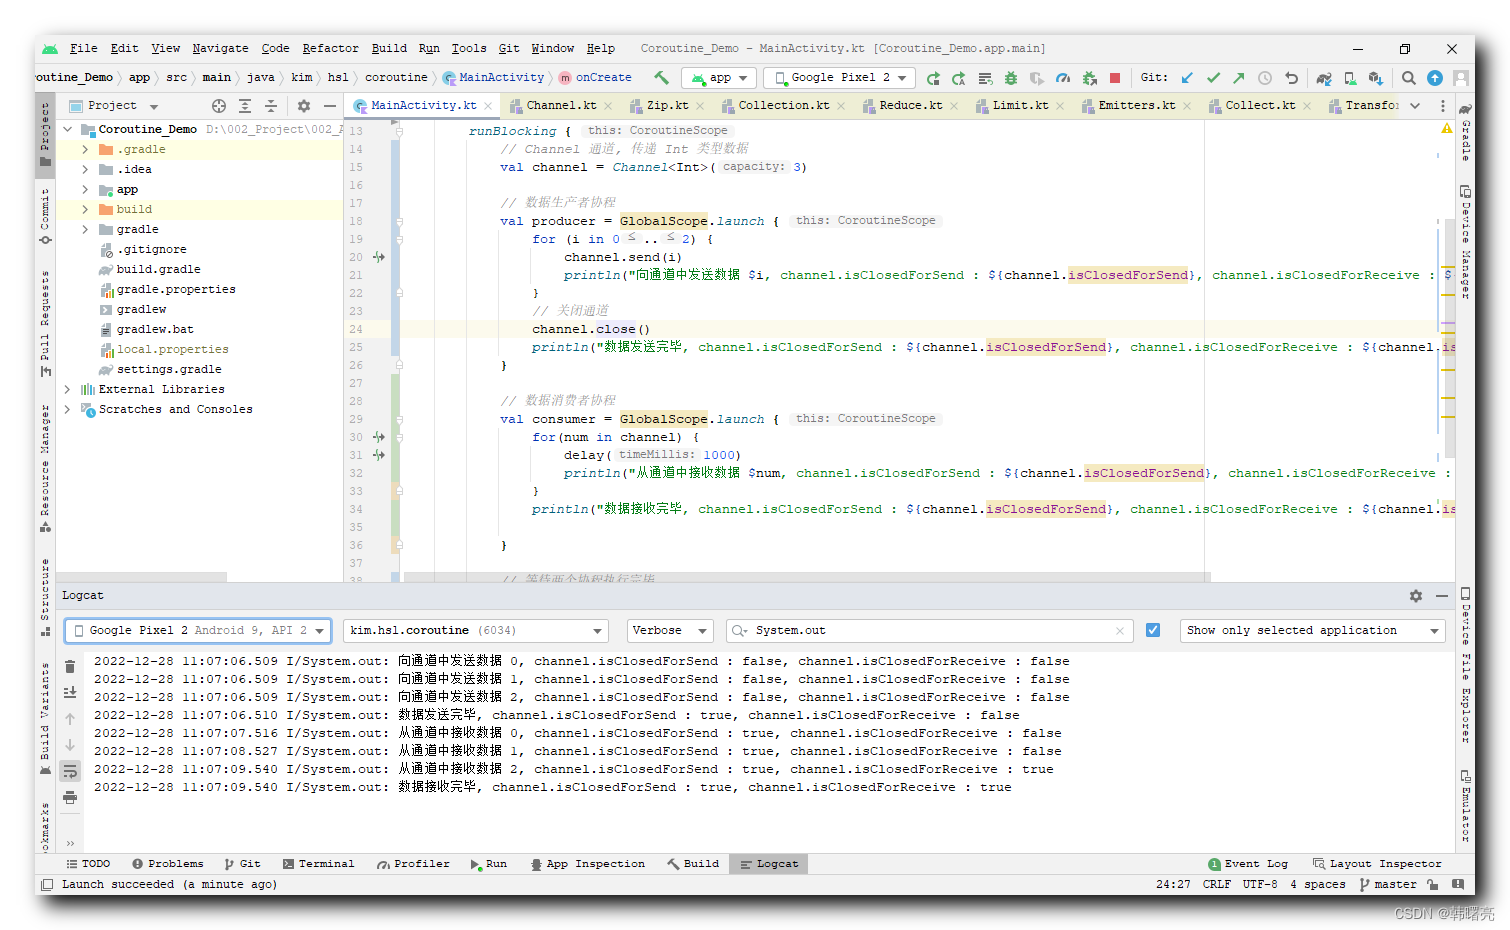Select settings.gradle in project tree
Viewport: 1510px width, 930px height.
[x=168, y=369]
